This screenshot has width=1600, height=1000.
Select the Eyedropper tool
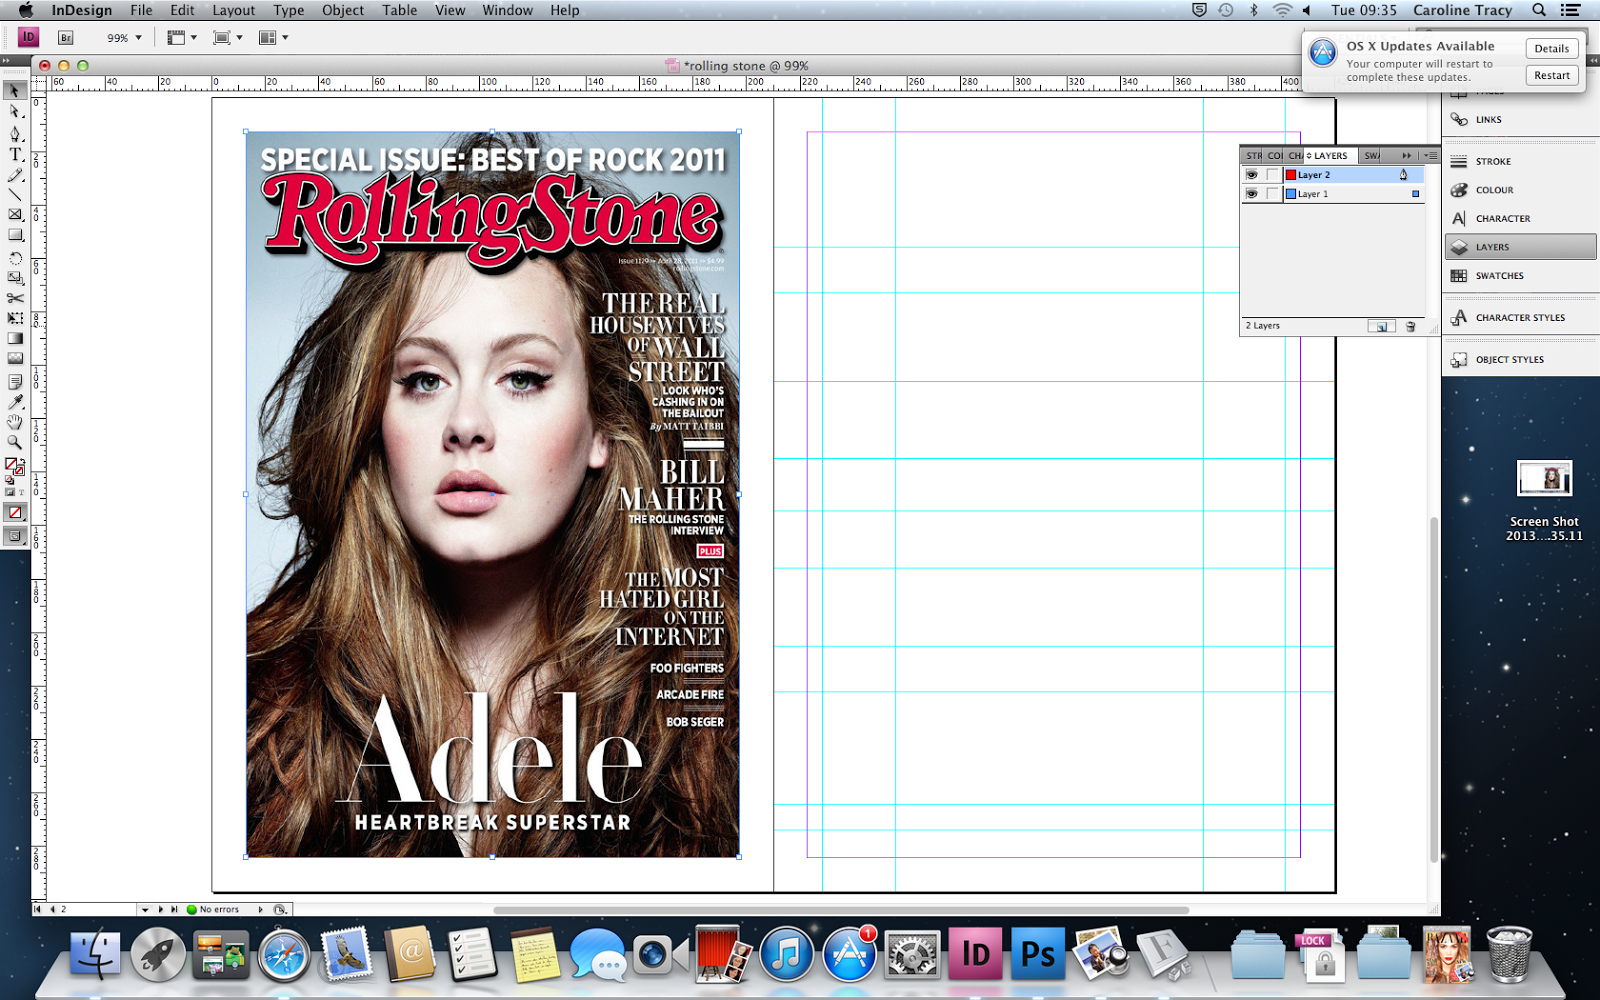(x=15, y=402)
